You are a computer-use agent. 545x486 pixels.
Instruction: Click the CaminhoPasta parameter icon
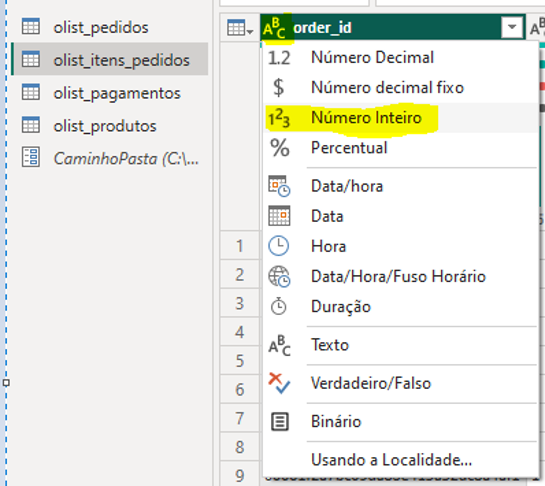tap(31, 157)
